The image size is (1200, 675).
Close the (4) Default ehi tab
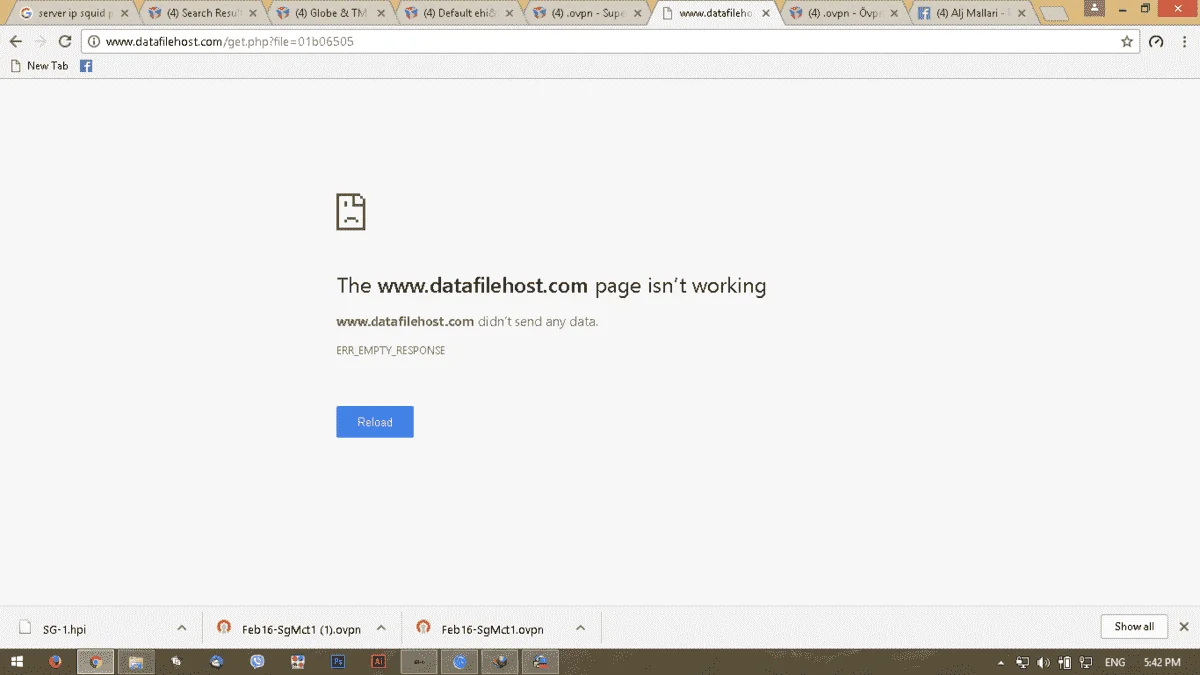pos(510,14)
